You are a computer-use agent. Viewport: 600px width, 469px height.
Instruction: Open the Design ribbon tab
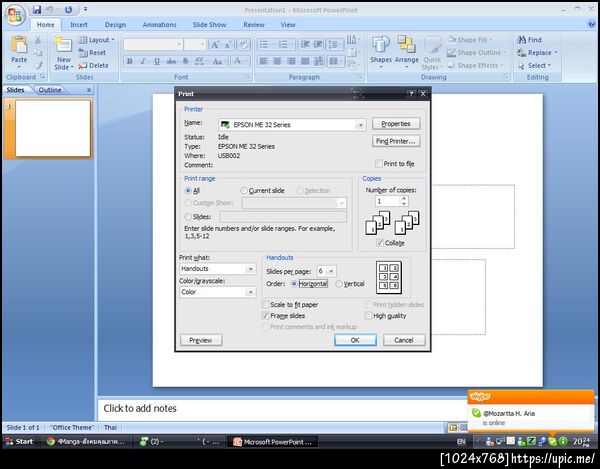point(115,25)
